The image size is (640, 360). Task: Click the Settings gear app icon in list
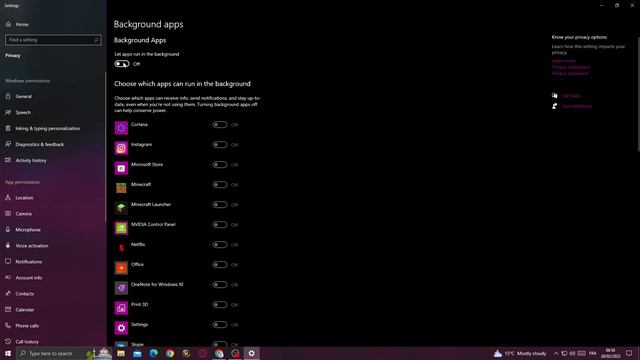(121, 328)
